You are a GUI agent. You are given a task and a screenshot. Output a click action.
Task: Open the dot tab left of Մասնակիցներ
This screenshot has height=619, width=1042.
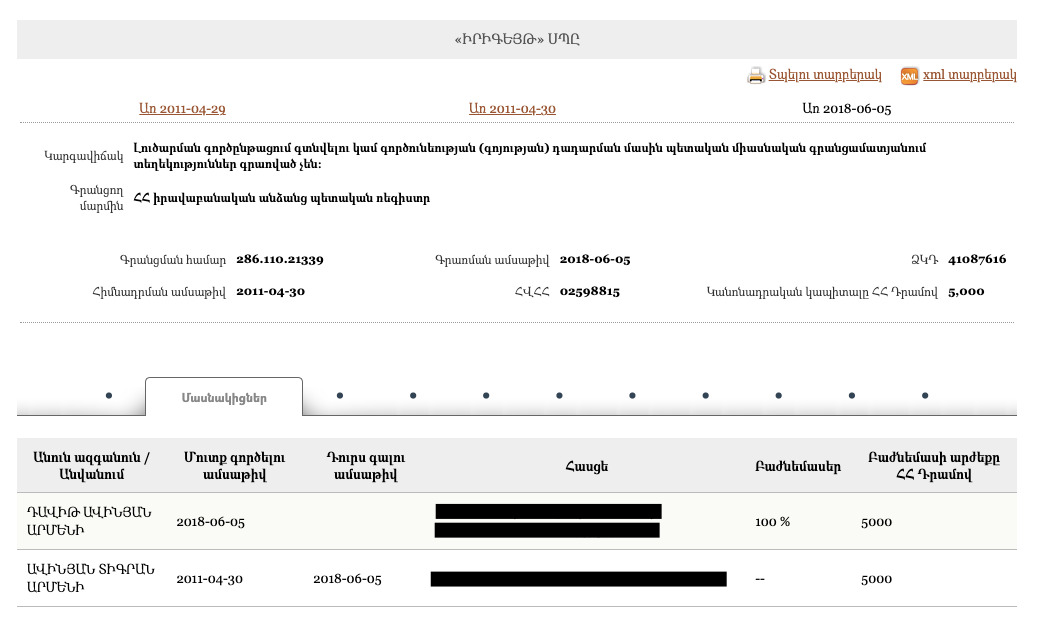109,396
